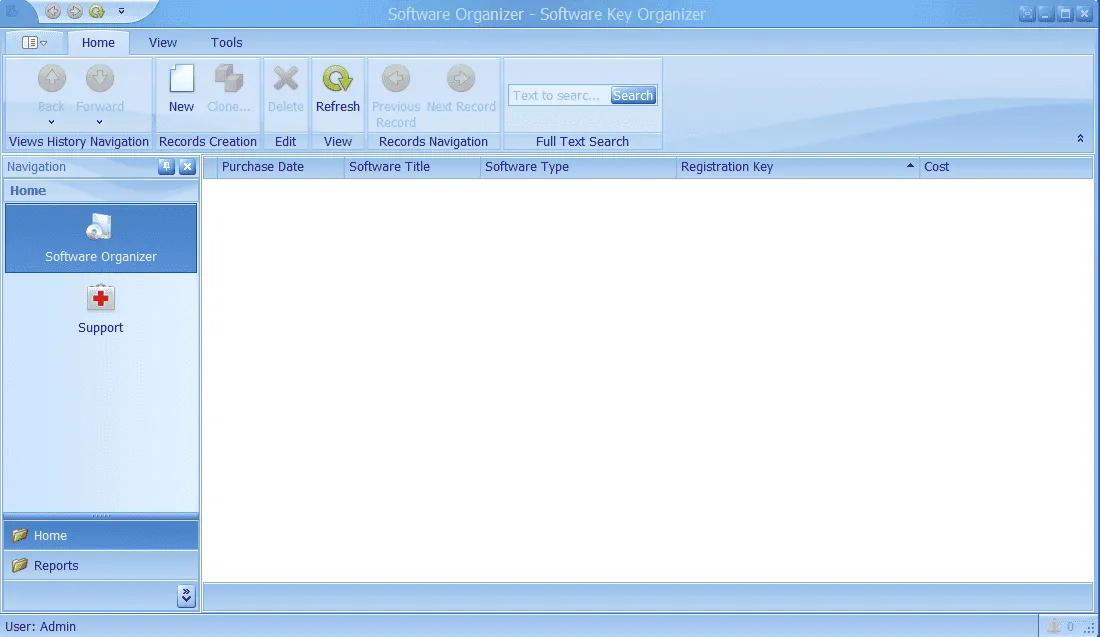Collapse the ribbon with double chevron
This screenshot has height=637, width=1100.
pos(1080,139)
